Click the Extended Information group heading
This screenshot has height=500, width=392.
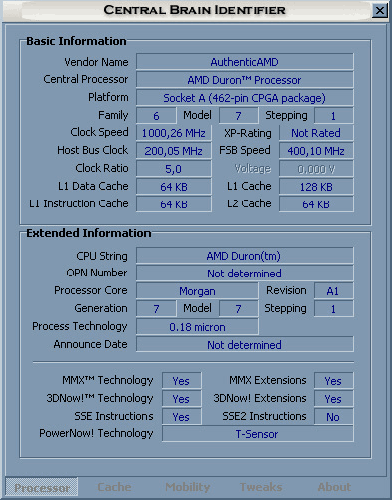pyautogui.click(x=89, y=233)
